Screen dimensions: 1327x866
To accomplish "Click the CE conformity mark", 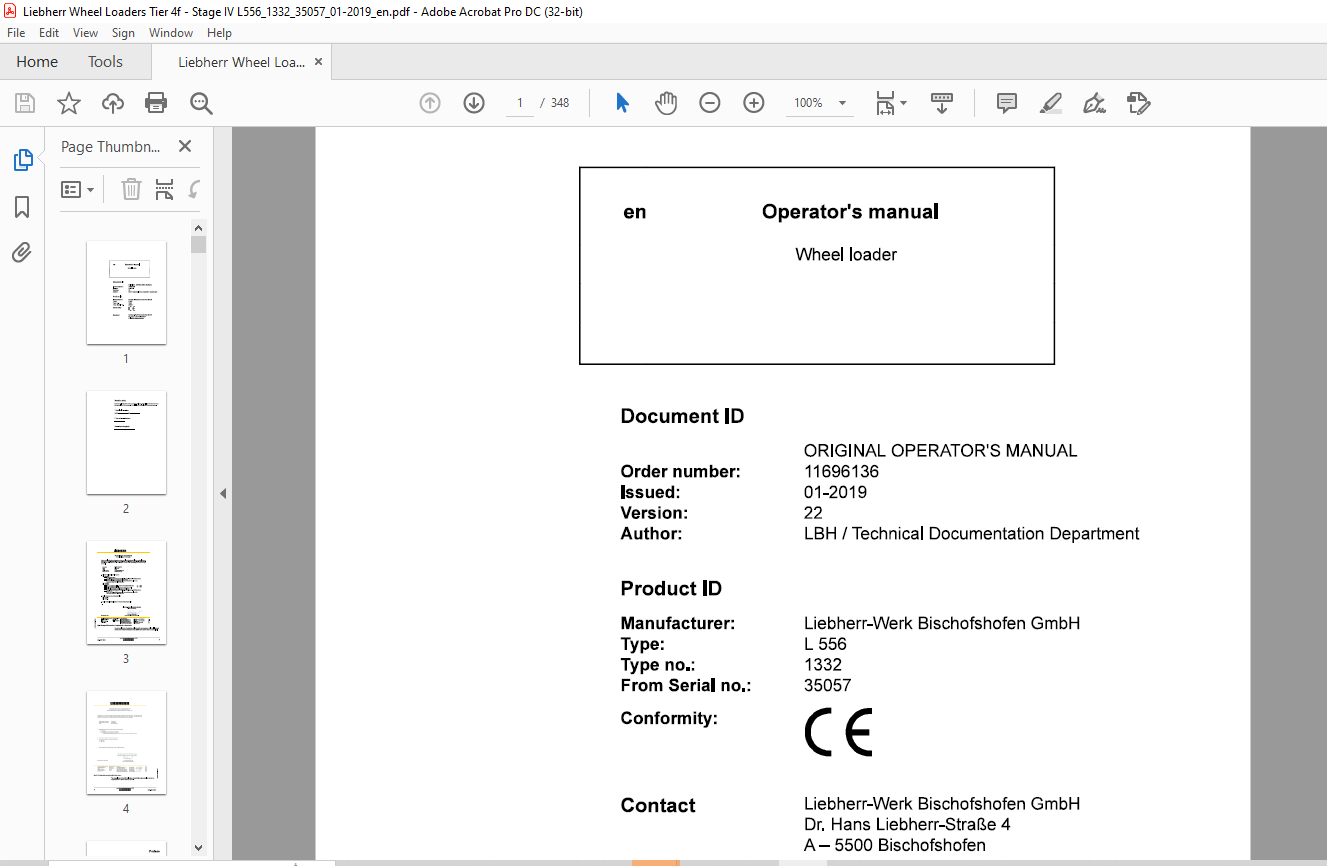I will 838,732.
